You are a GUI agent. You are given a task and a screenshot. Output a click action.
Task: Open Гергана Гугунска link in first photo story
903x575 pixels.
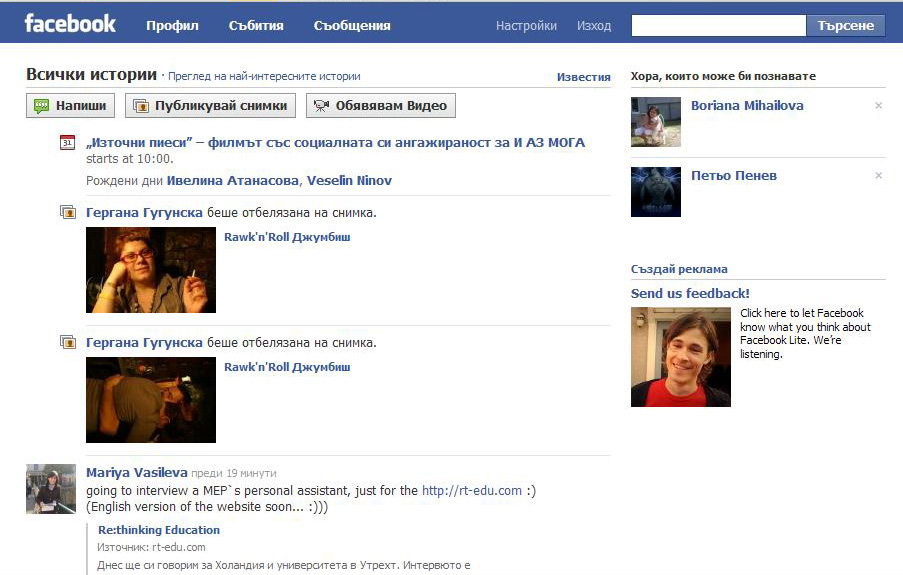pos(144,213)
